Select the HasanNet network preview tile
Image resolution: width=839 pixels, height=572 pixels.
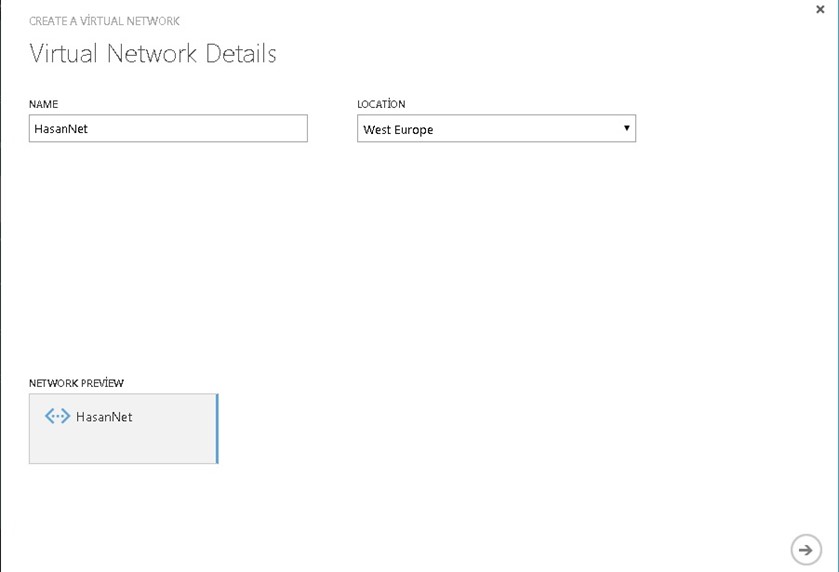[x=123, y=428]
